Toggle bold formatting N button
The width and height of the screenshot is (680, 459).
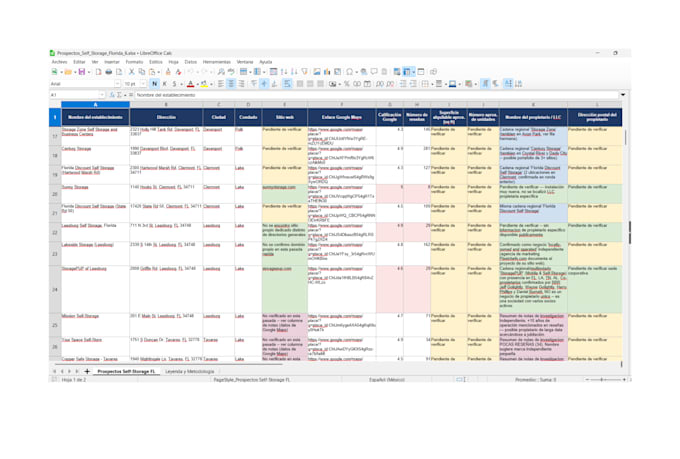[x=154, y=84]
